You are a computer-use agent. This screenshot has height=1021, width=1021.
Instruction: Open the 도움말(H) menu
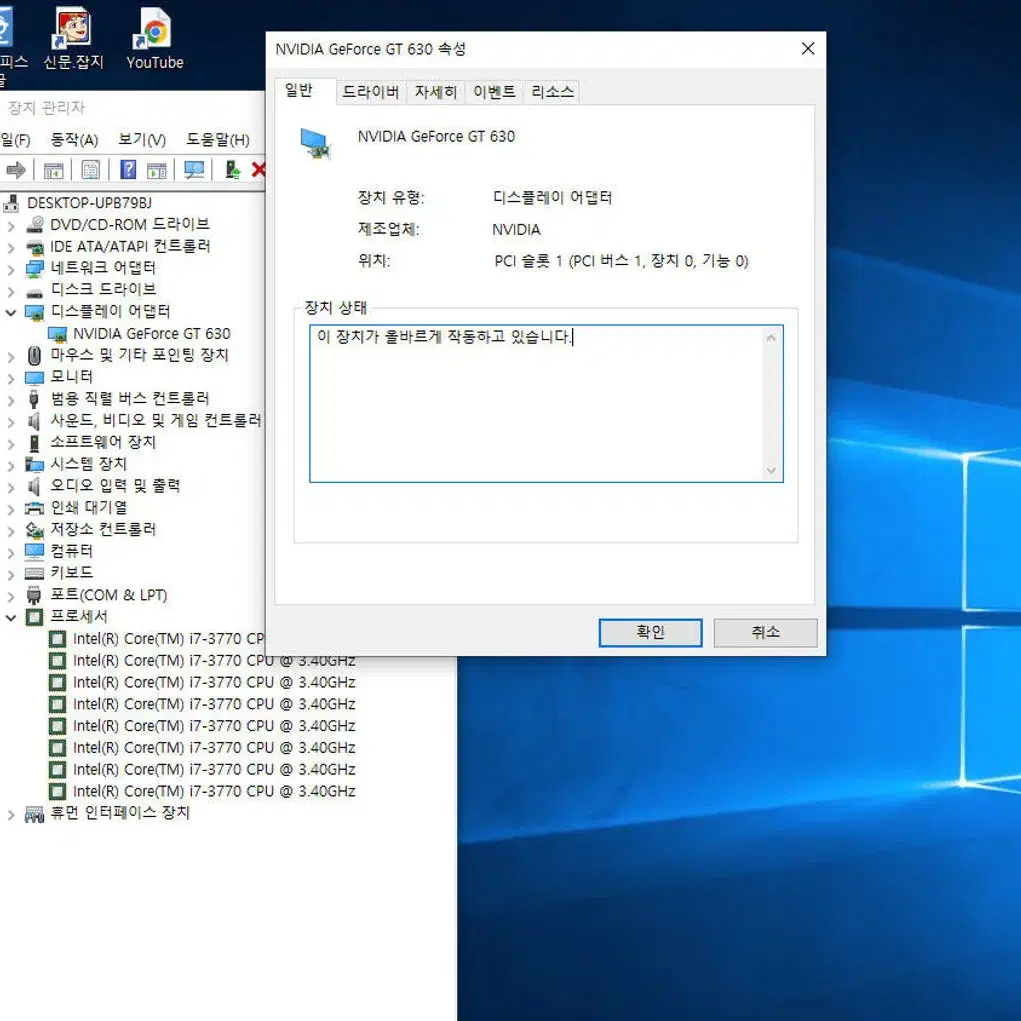click(x=217, y=140)
